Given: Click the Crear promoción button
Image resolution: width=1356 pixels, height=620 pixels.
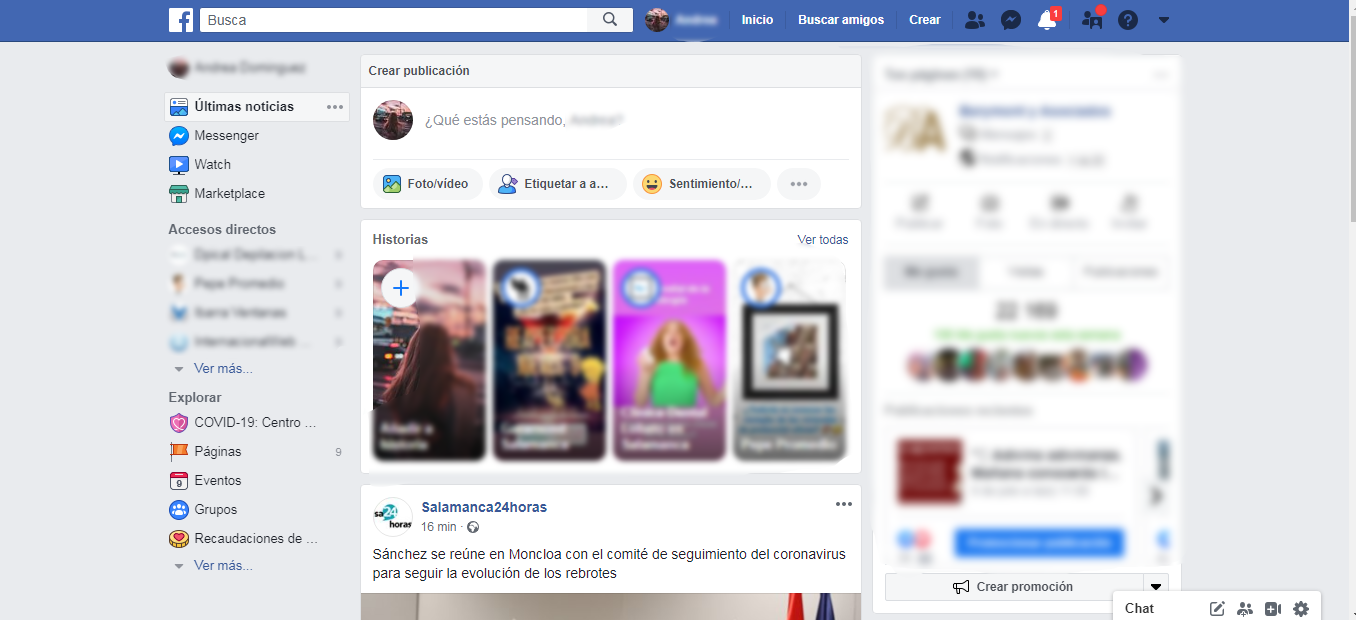Looking at the screenshot, I should tap(1014, 587).
